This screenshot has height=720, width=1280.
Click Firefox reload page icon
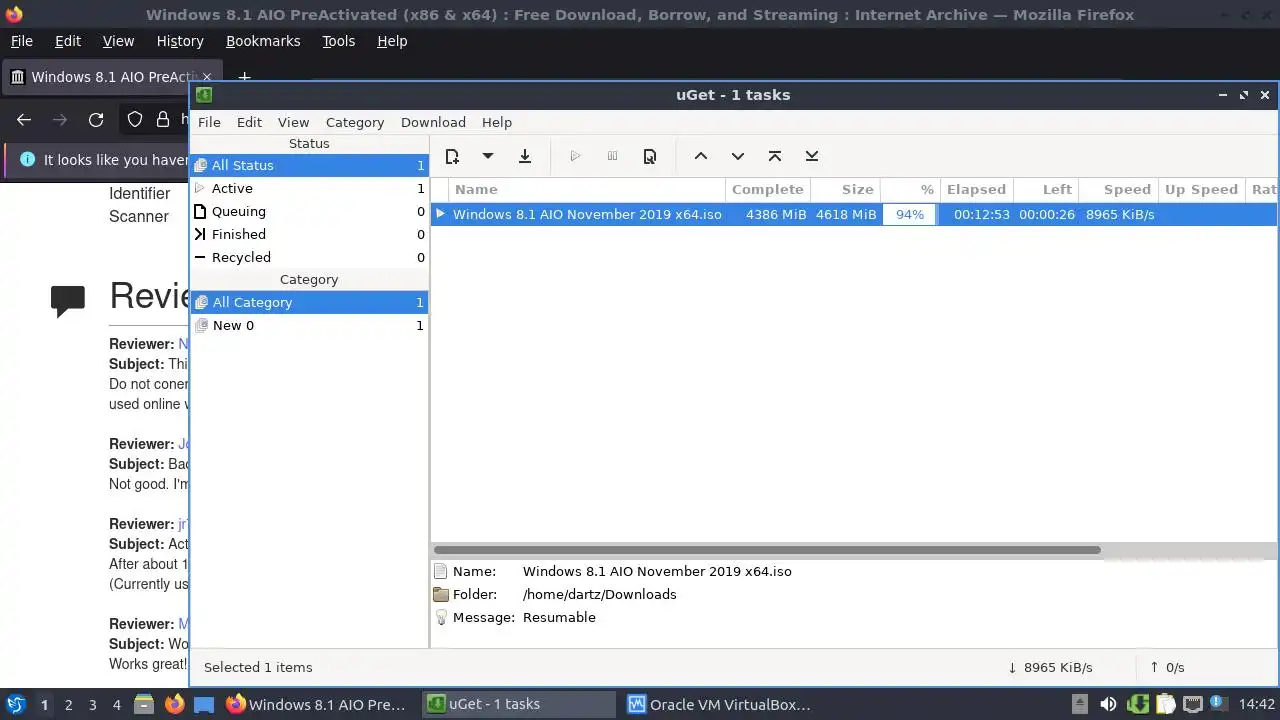coord(96,120)
